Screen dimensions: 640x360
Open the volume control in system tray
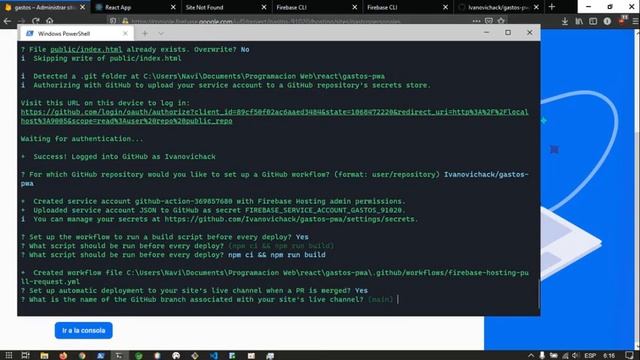click(576, 356)
